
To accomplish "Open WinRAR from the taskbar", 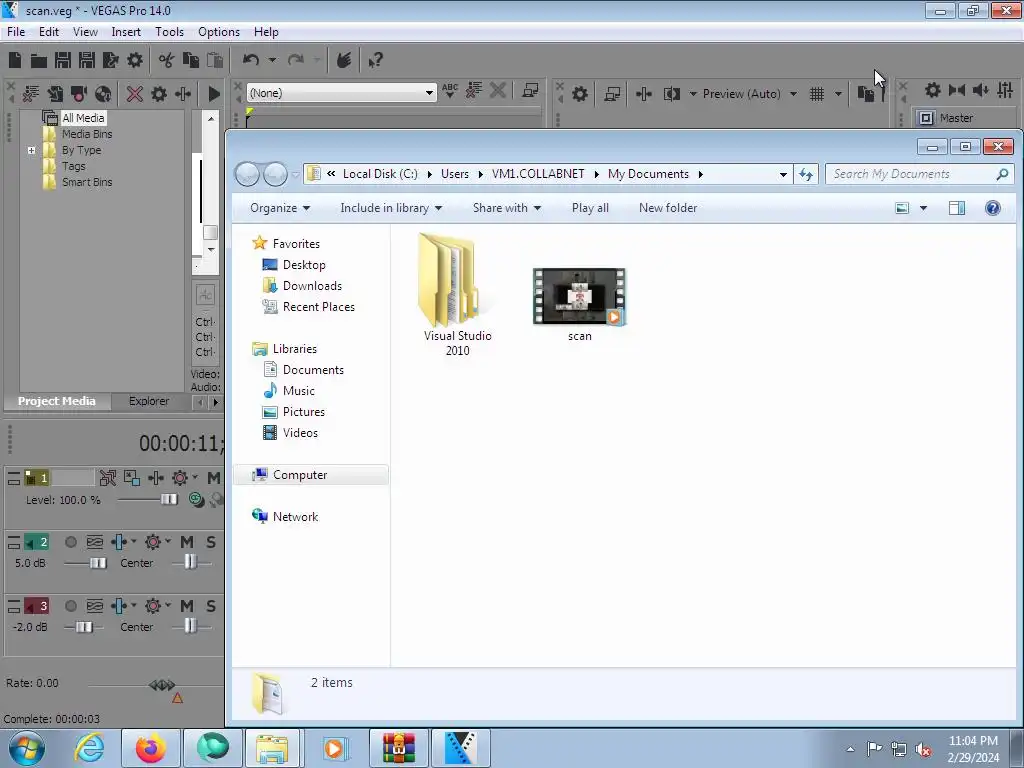I will (398, 748).
